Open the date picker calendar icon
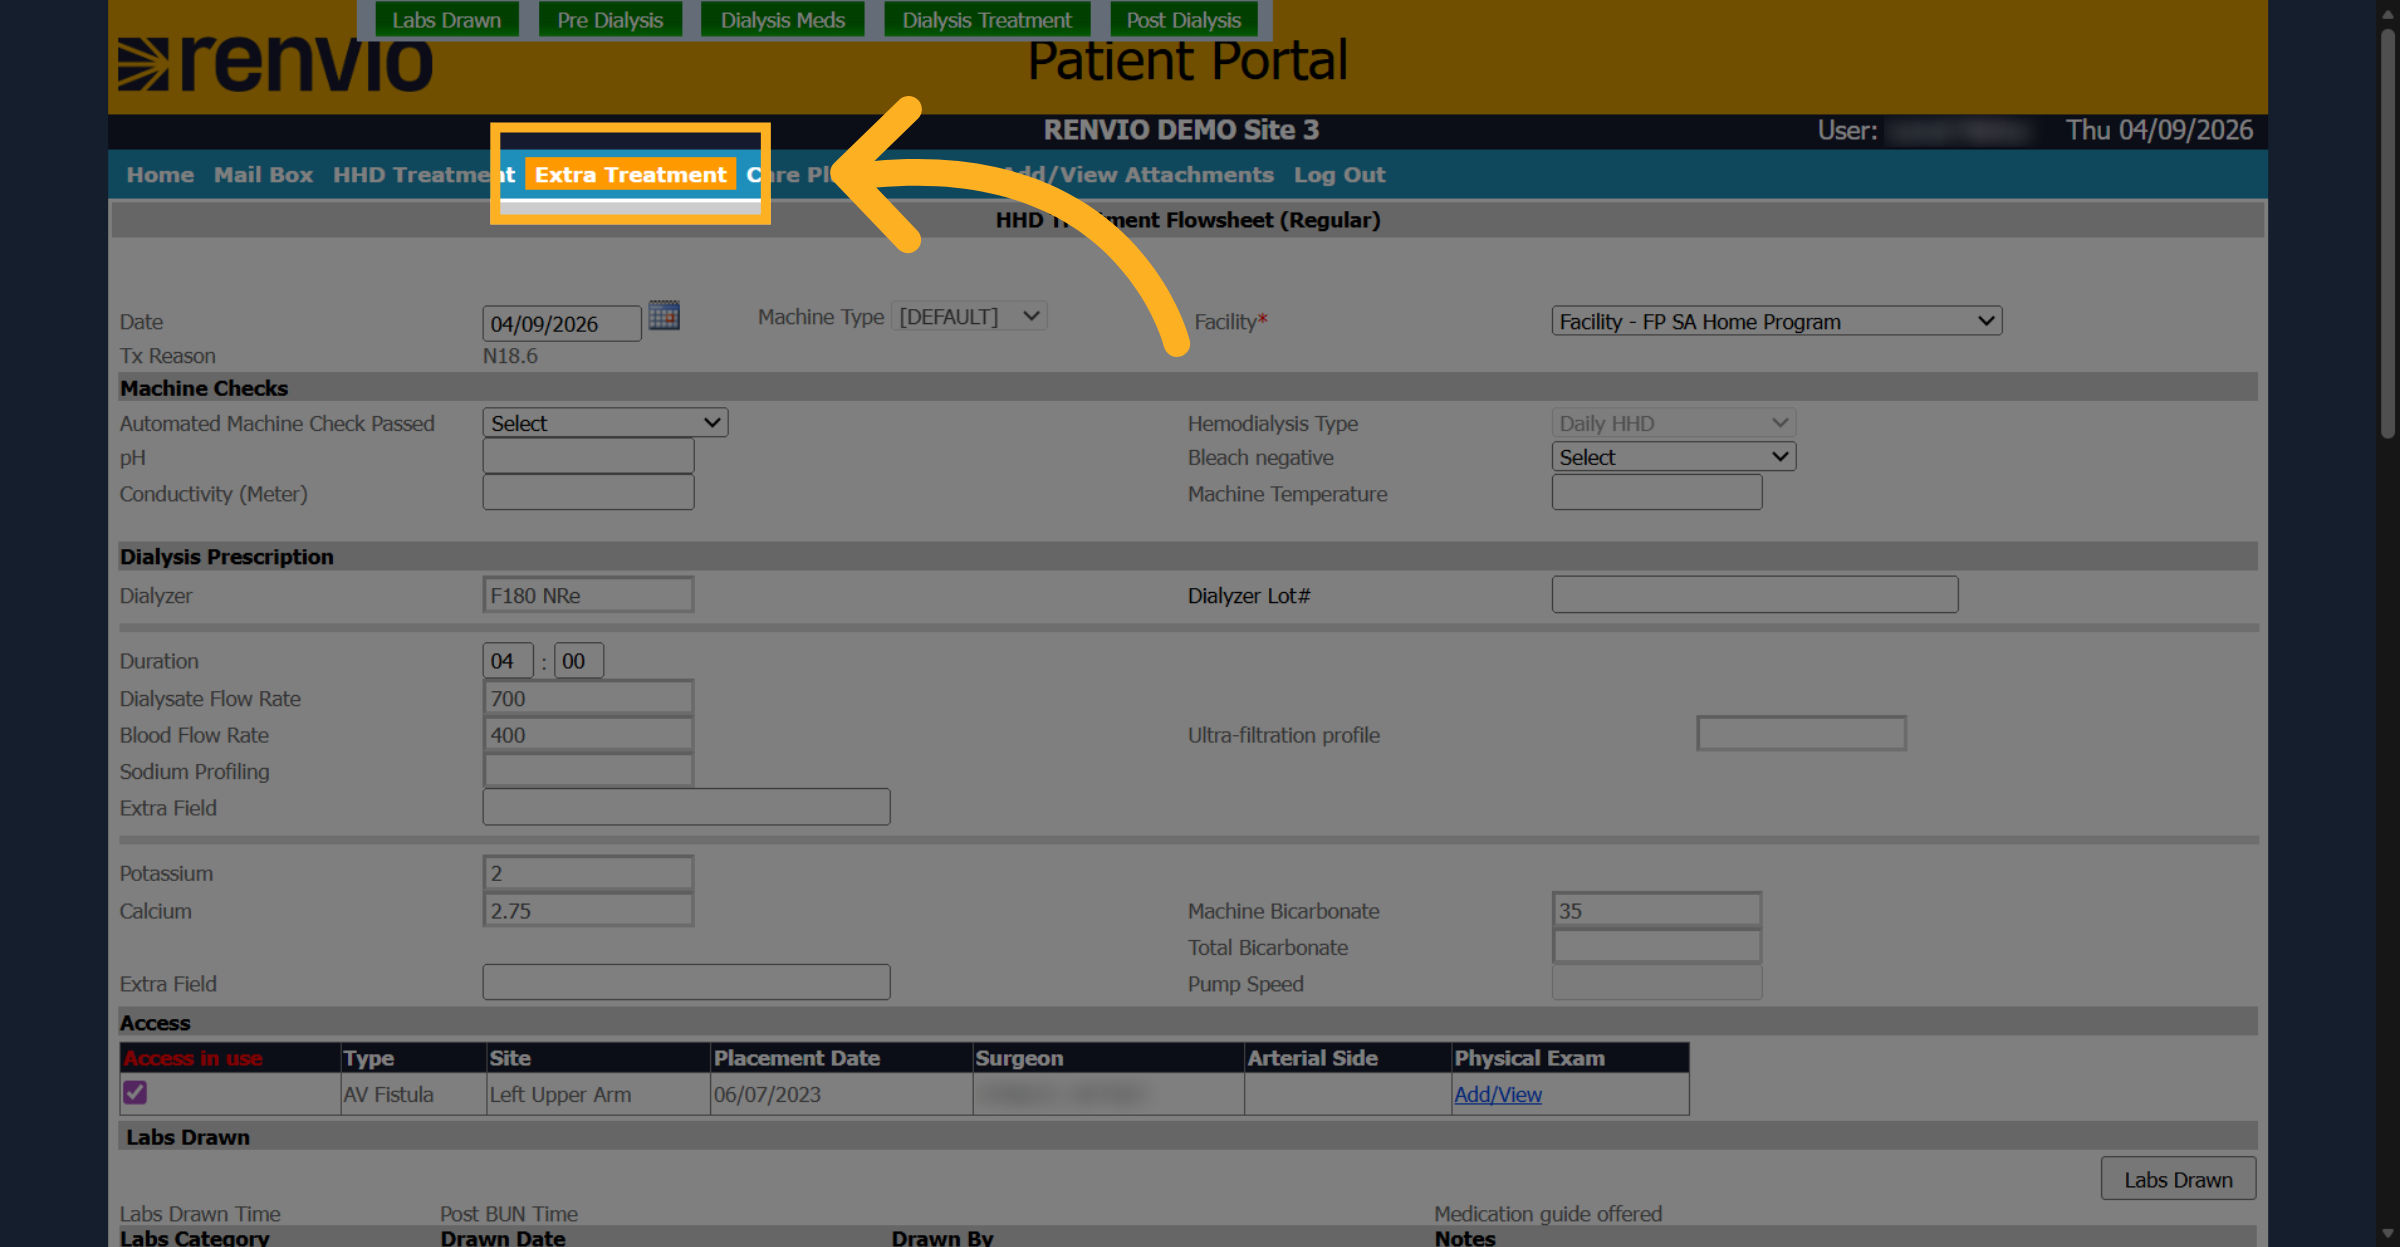The image size is (2400, 1247). click(x=664, y=316)
